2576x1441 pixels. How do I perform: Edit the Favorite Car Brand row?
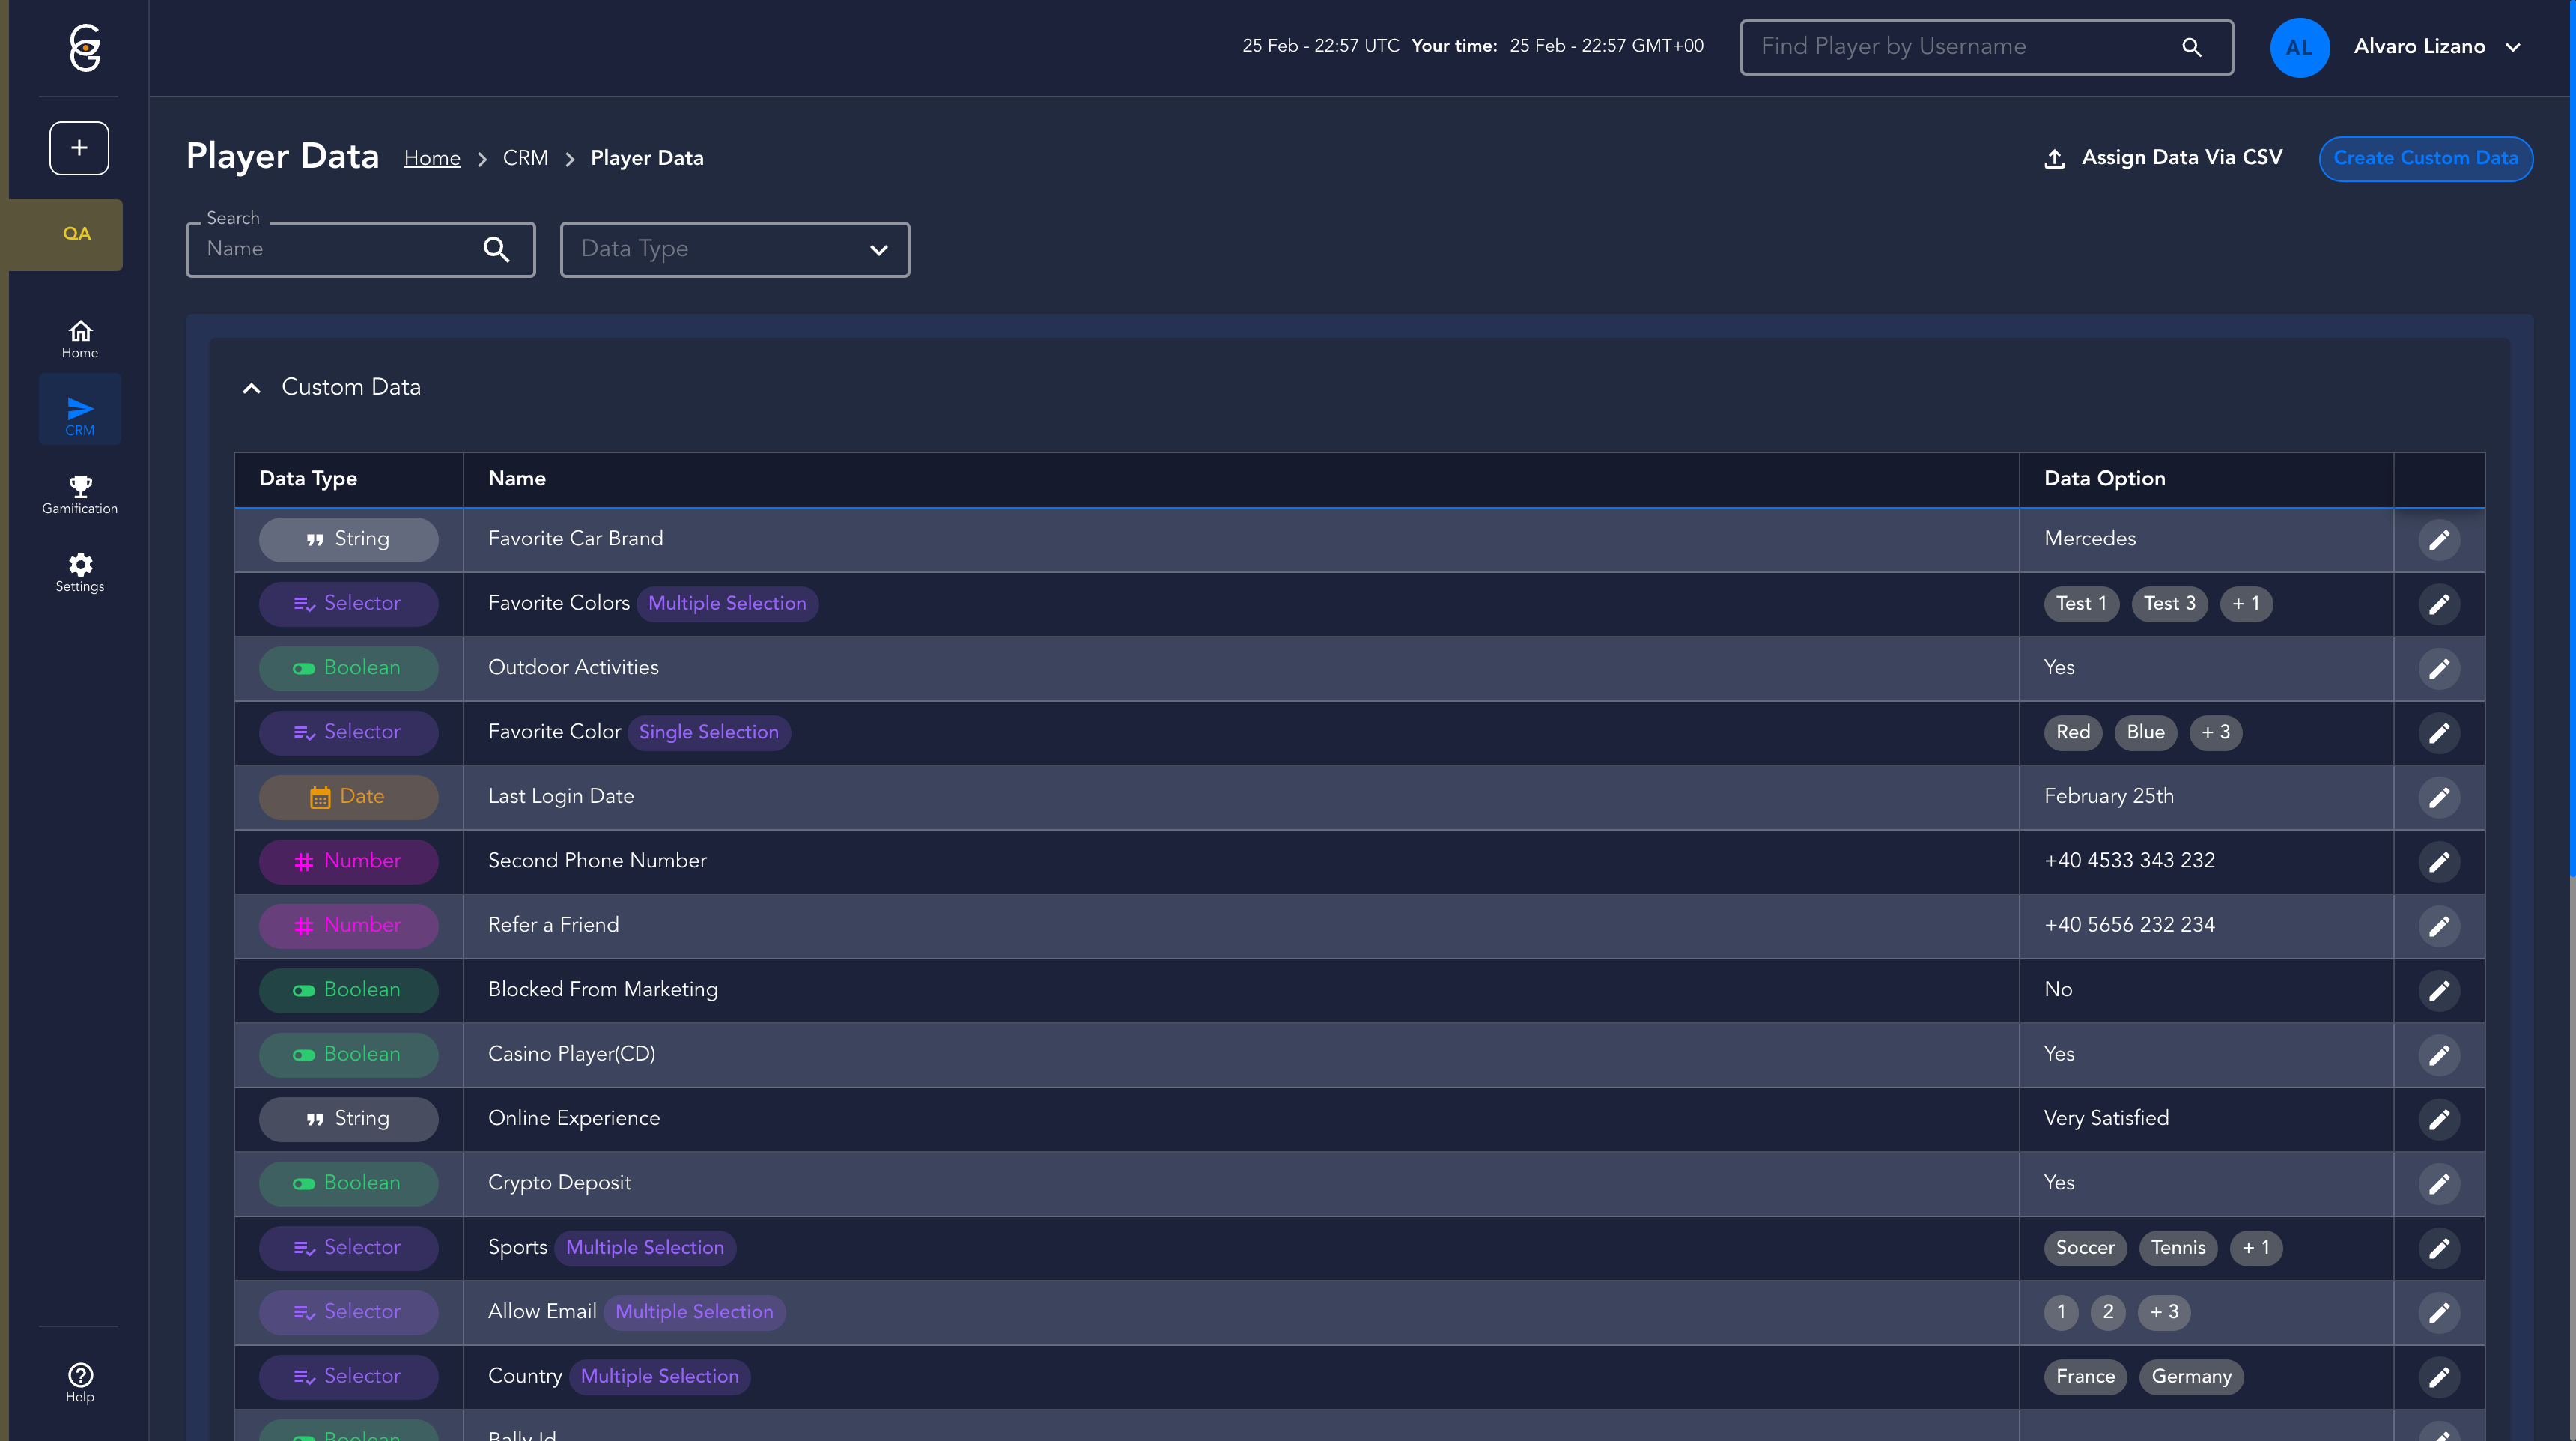[2439, 540]
